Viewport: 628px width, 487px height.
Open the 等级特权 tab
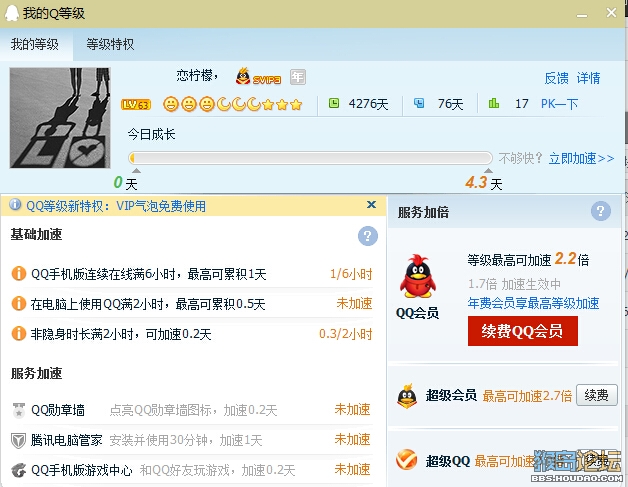110,44
